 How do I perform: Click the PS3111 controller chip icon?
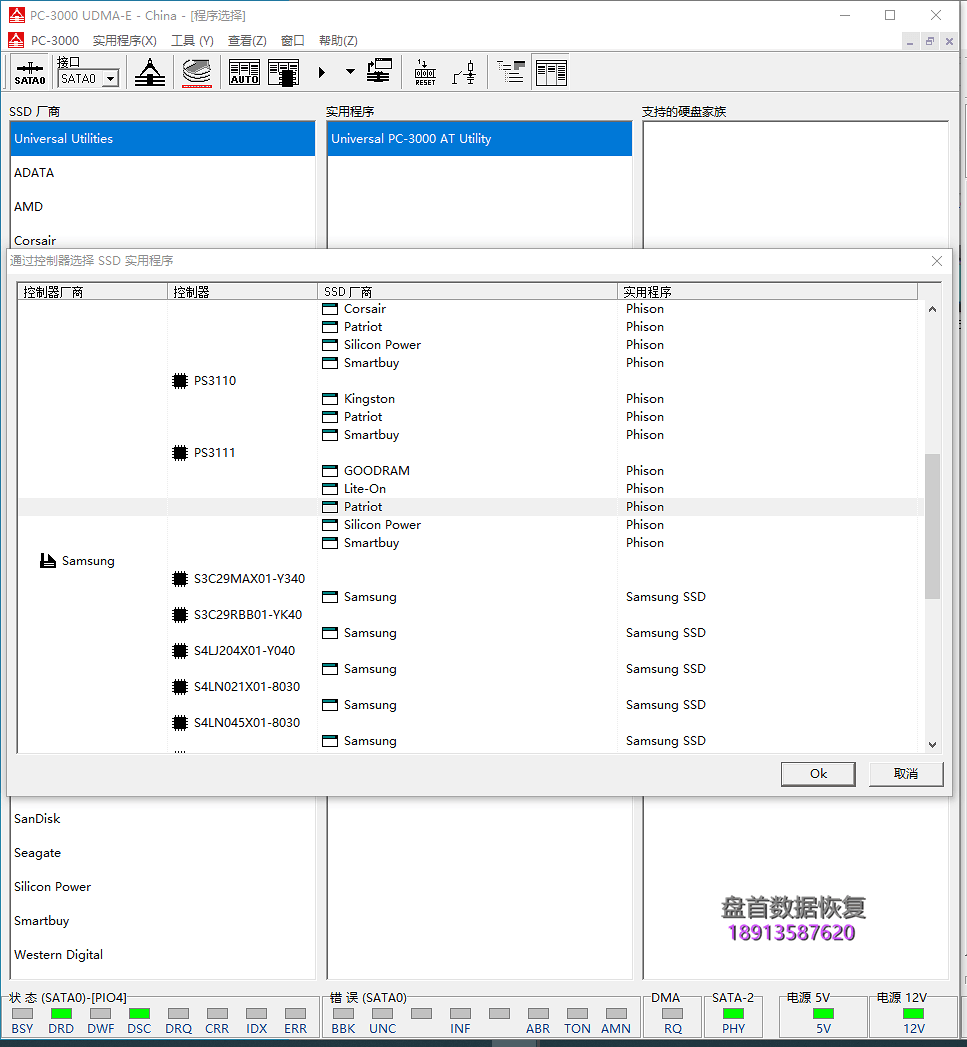pos(180,453)
